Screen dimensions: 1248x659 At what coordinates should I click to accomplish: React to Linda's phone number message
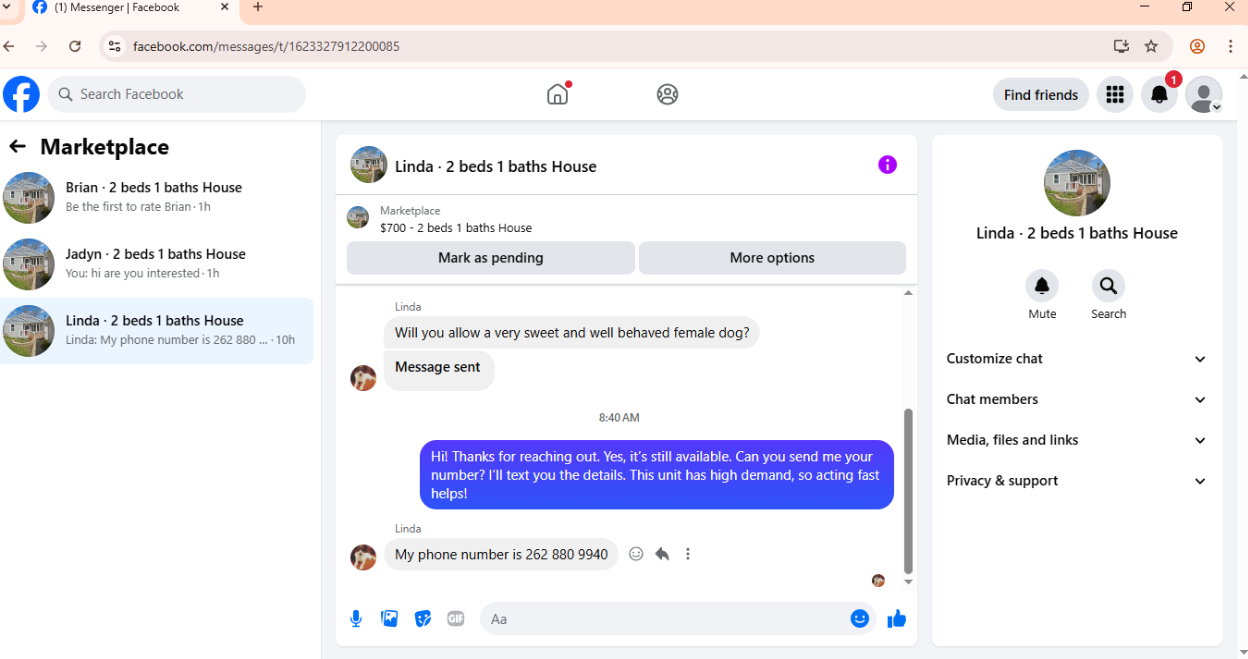pyautogui.click(x=636, y=554)
